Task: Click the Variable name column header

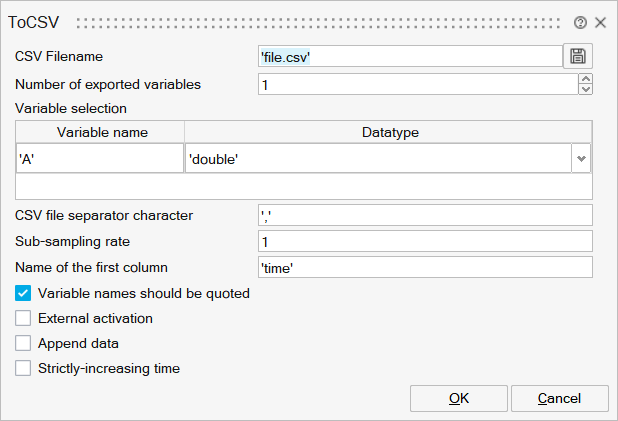Action: click(102, 132)
